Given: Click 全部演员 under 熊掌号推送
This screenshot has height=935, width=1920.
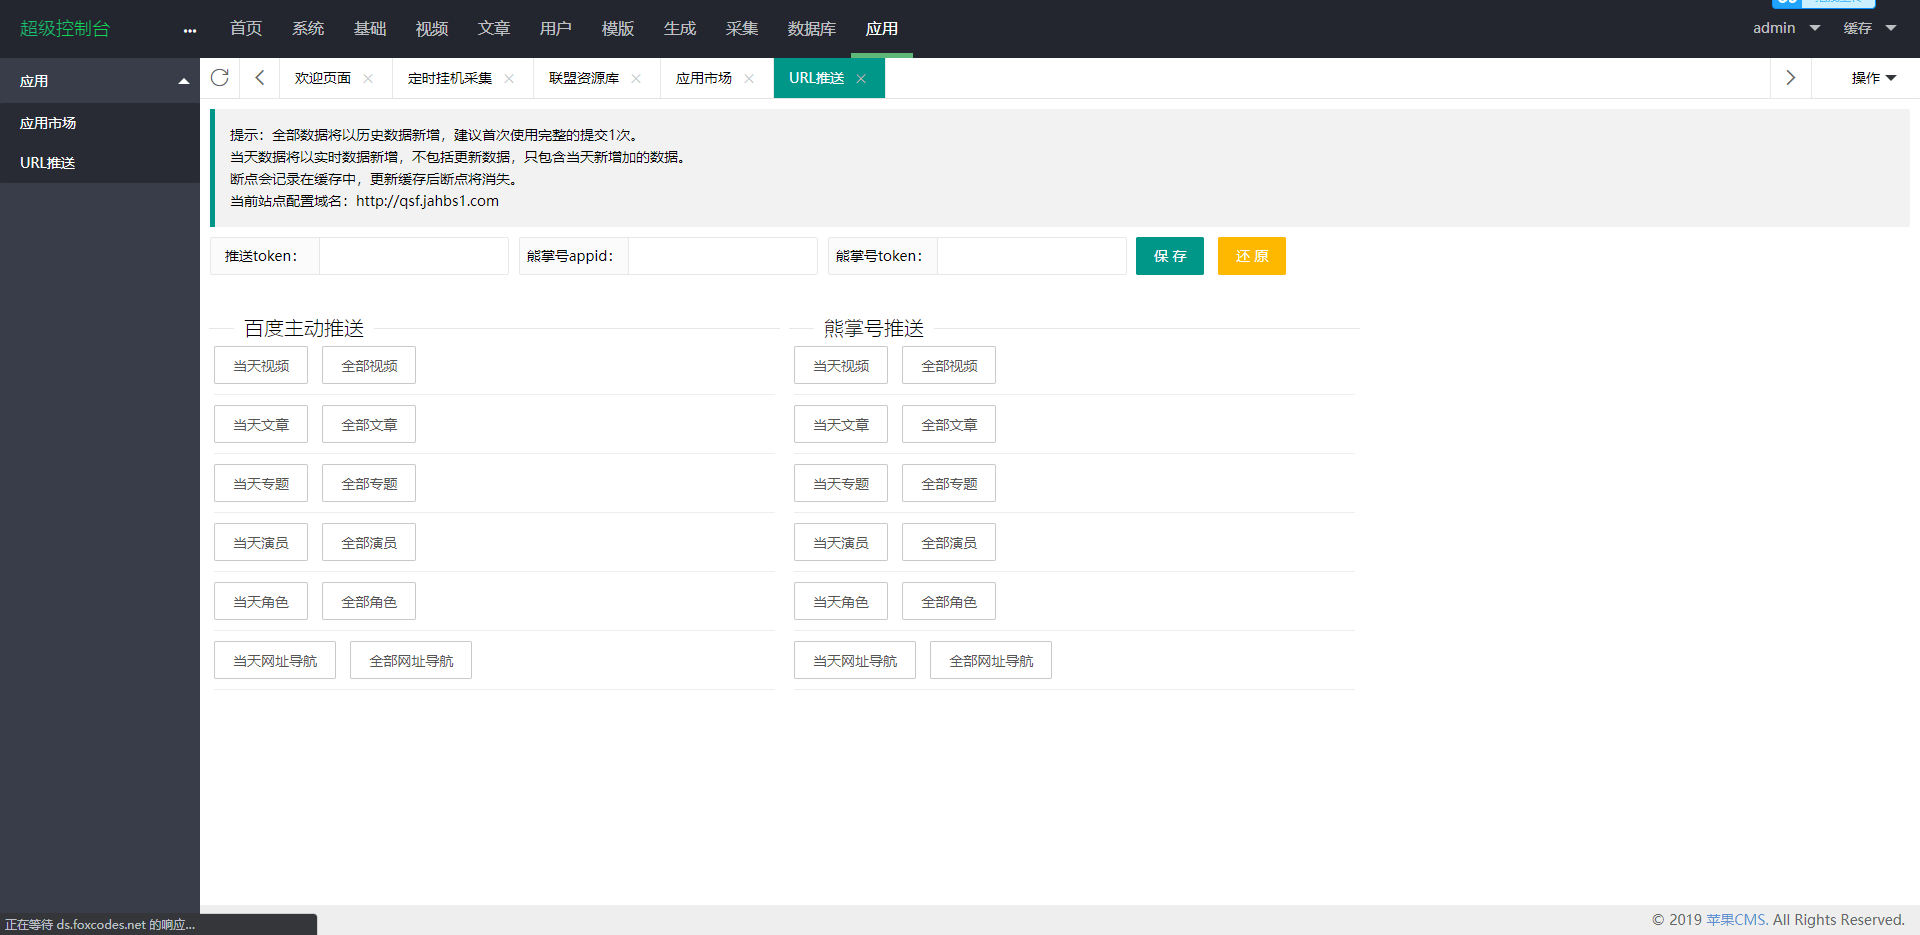Looking at the screenshot, I should (x=949, y=542).
